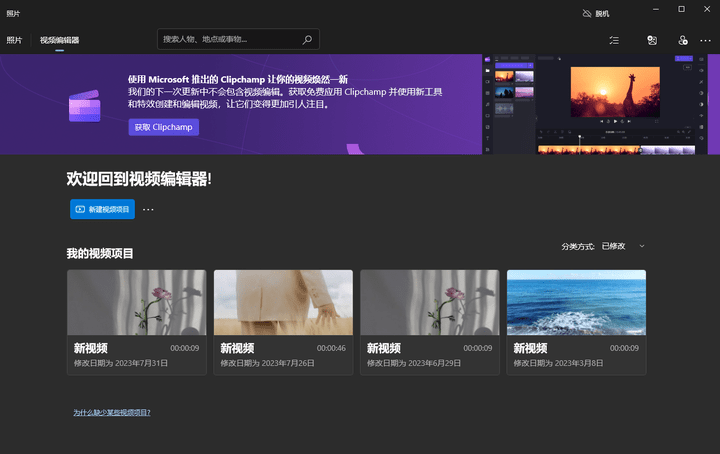Click 分类方式 label
Image resolution: width=720 pixels, height=454 pixels.
pyautogui.click(x=578, y=247)
